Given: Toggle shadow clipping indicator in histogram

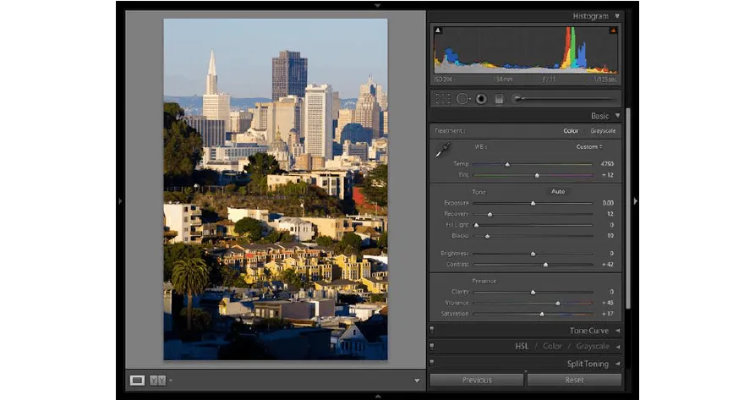Looking at the screenshot, I should [437, 30].
